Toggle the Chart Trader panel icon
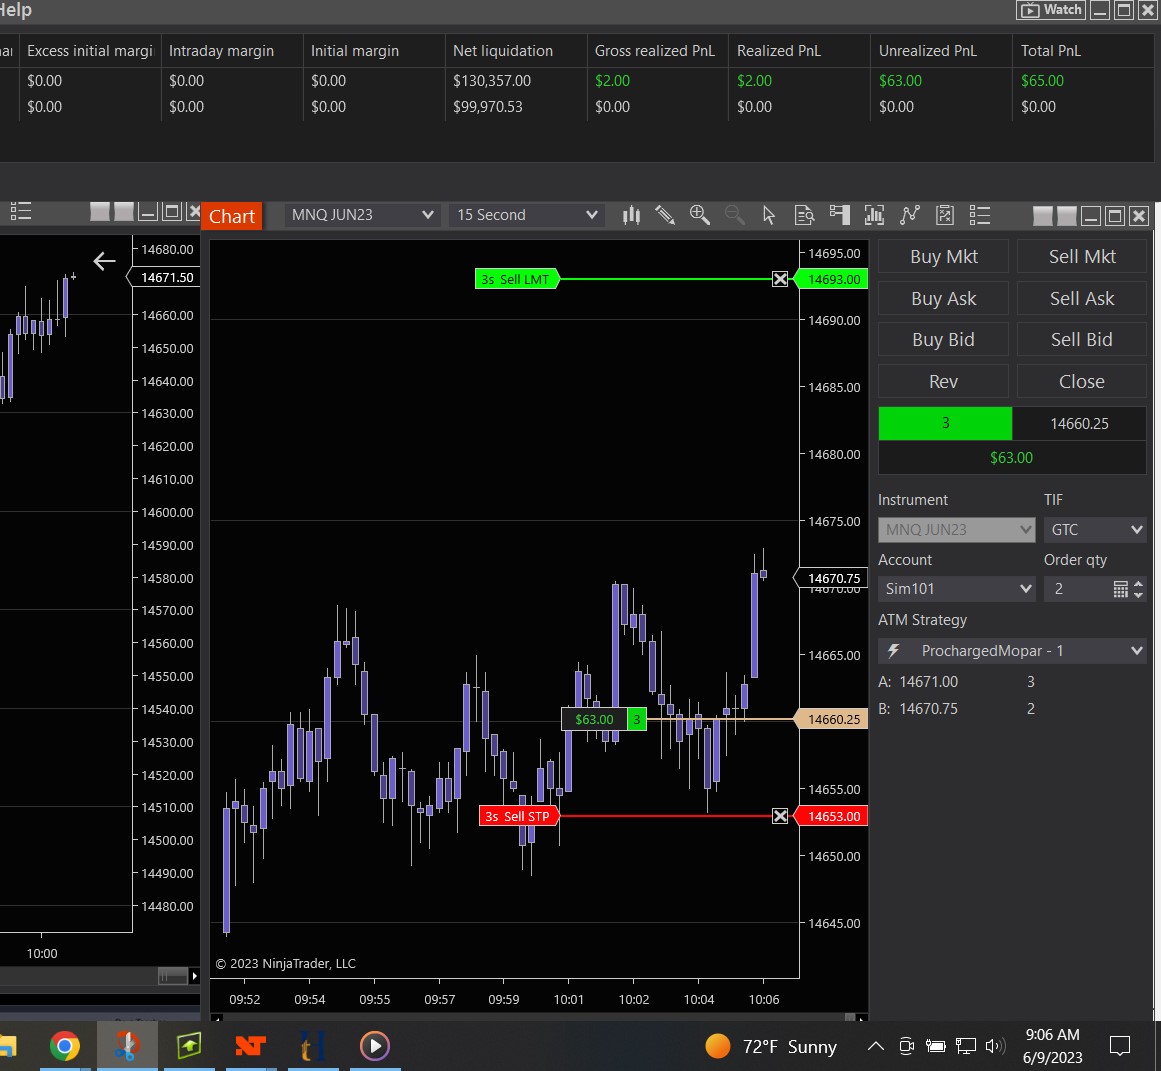Image resolution: width=1161 pixels, height=1071 pixels. tap(840, 215)
